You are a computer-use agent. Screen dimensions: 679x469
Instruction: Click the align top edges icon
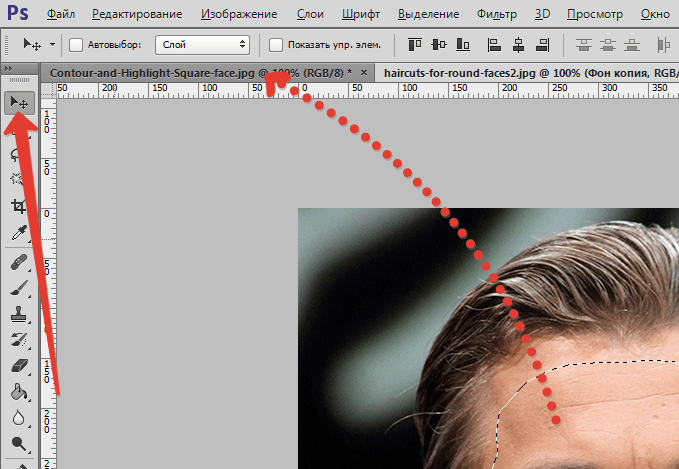(414, 44)
